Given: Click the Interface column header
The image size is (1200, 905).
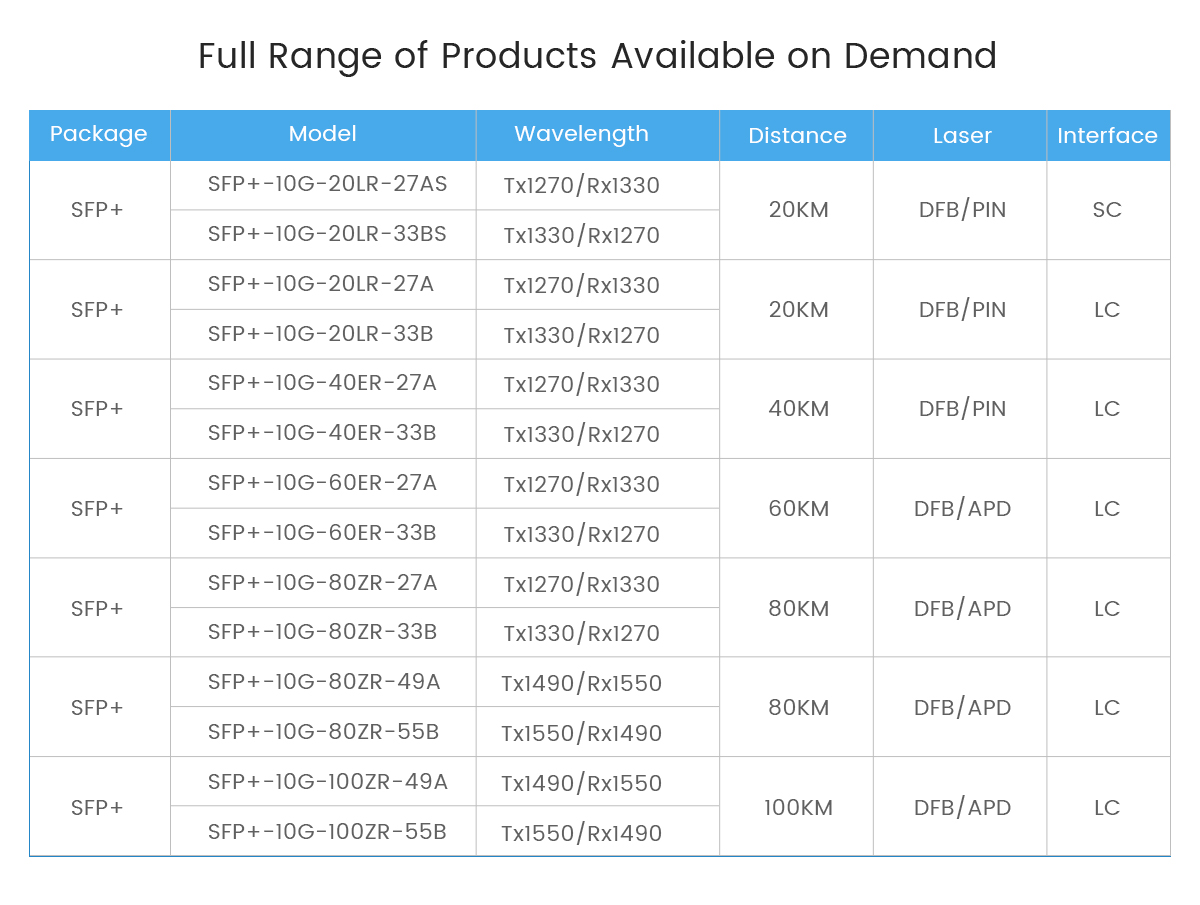Looking at the screenshot, I should tap(1107, 135).
